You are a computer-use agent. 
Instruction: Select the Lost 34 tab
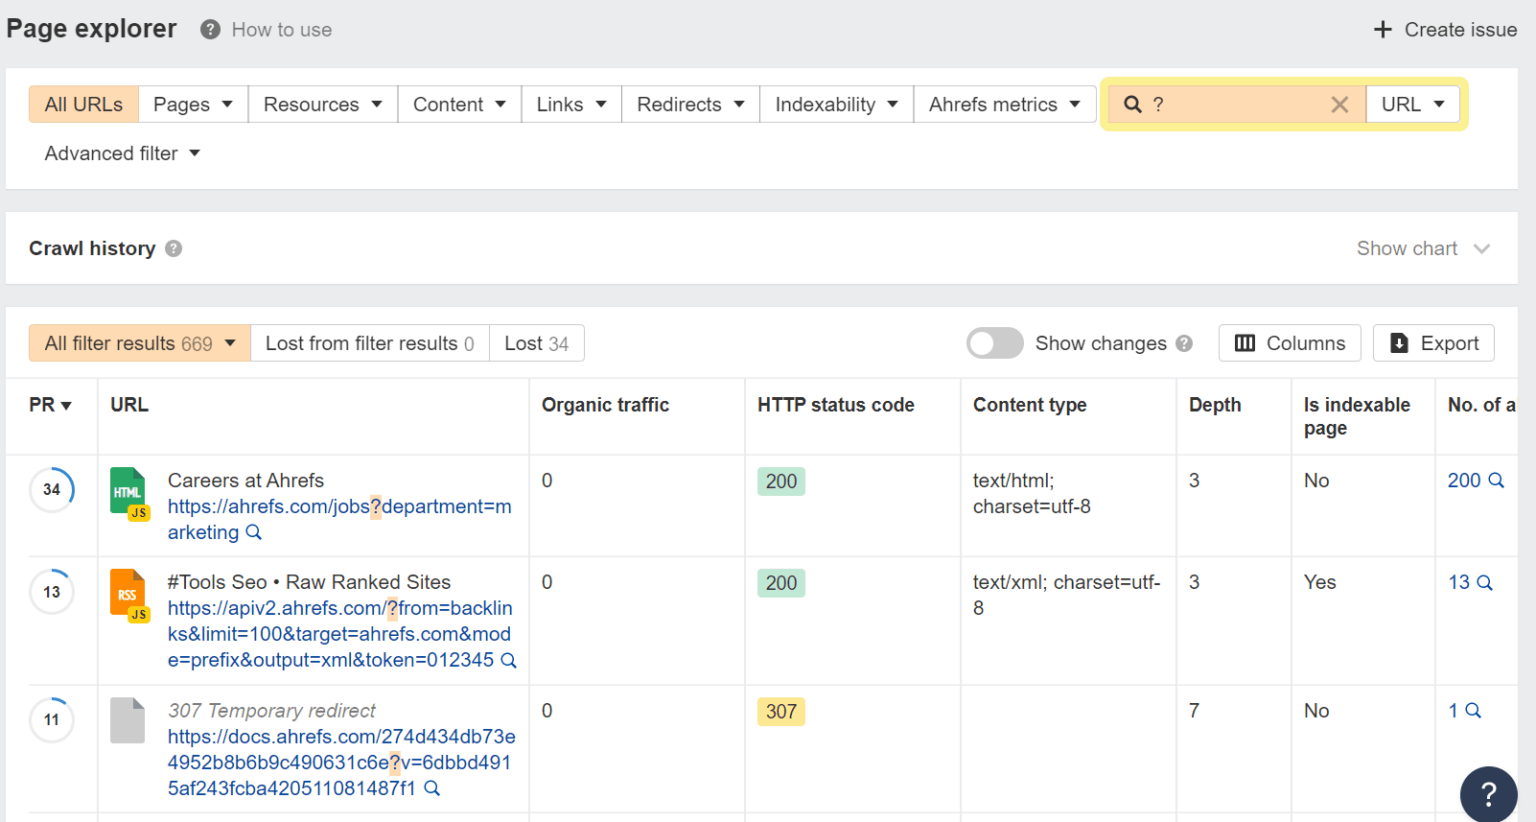[536, 343]
